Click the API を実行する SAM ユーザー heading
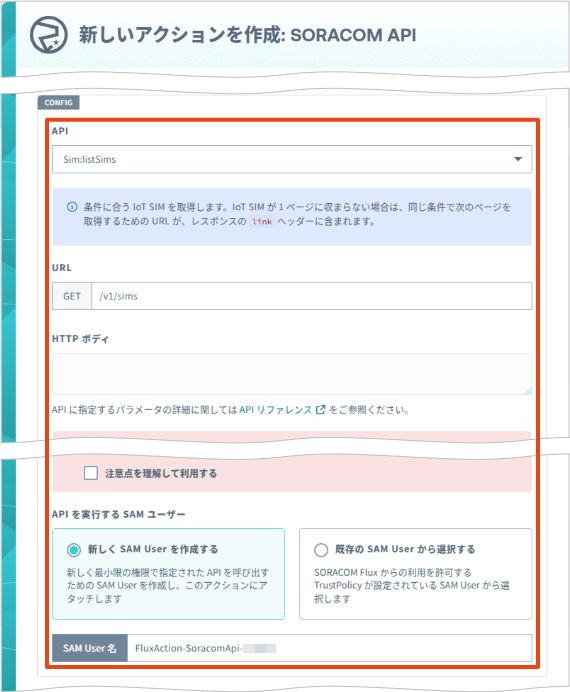 click(x=118, y=515)
